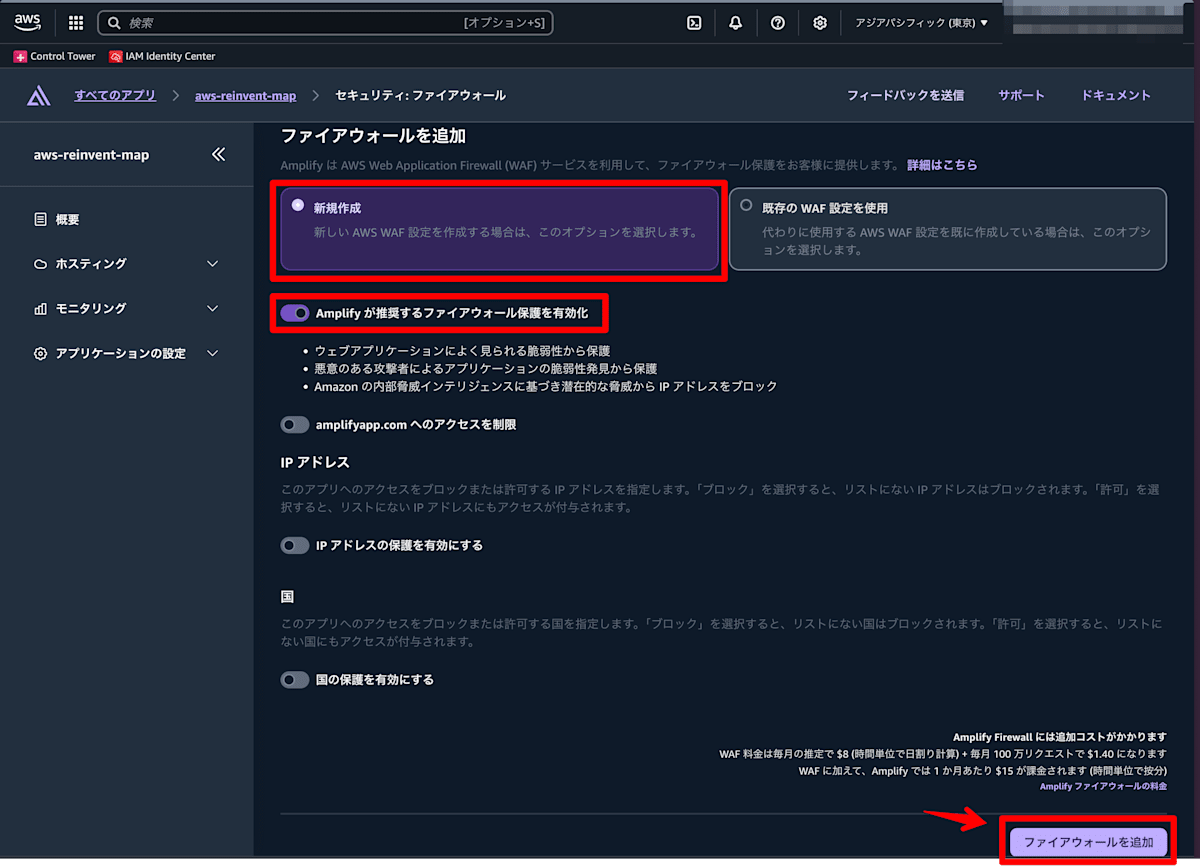Click the 国 section heading
The height and width of the screenshot is (867, 1200).
pyautogui.click(x=287, y=597)
